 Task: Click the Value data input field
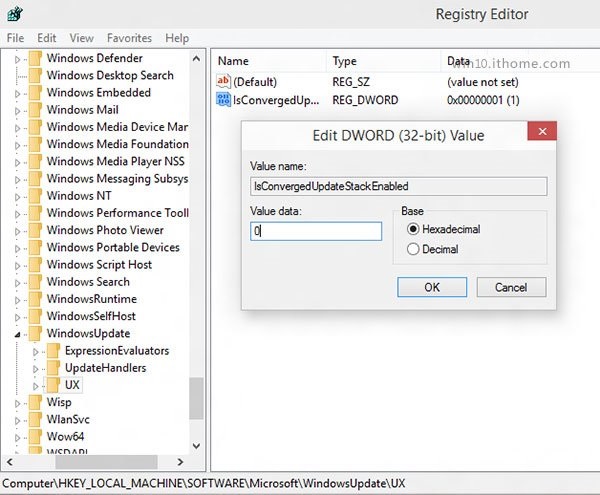[x=316, y=231]
